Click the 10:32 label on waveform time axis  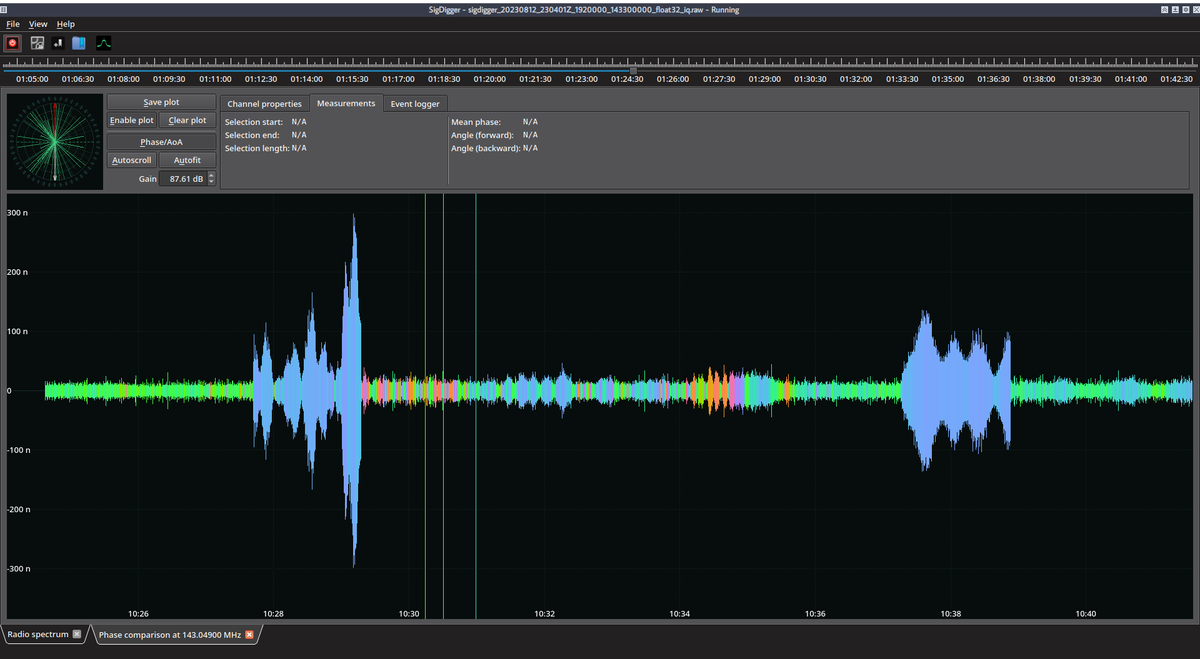[x=544, y=613]
